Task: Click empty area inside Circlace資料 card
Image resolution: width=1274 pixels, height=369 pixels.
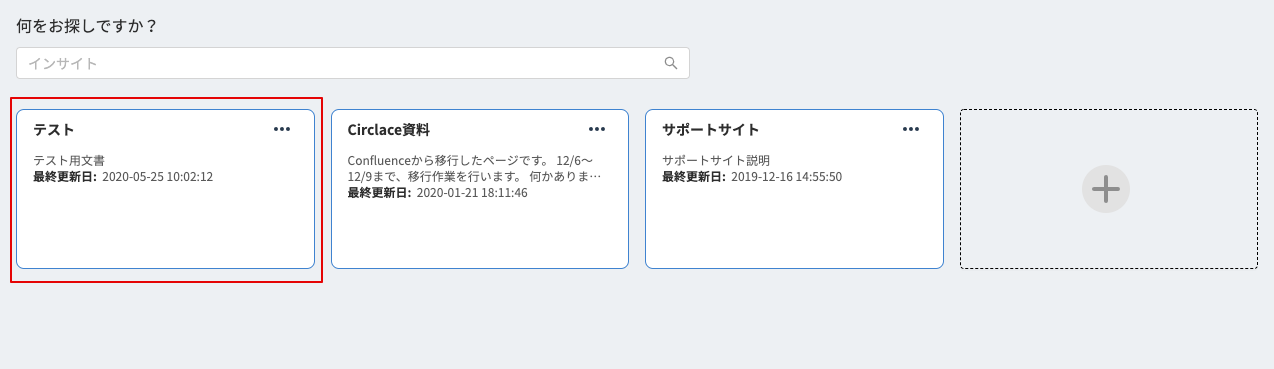Action: pos(480,235)
